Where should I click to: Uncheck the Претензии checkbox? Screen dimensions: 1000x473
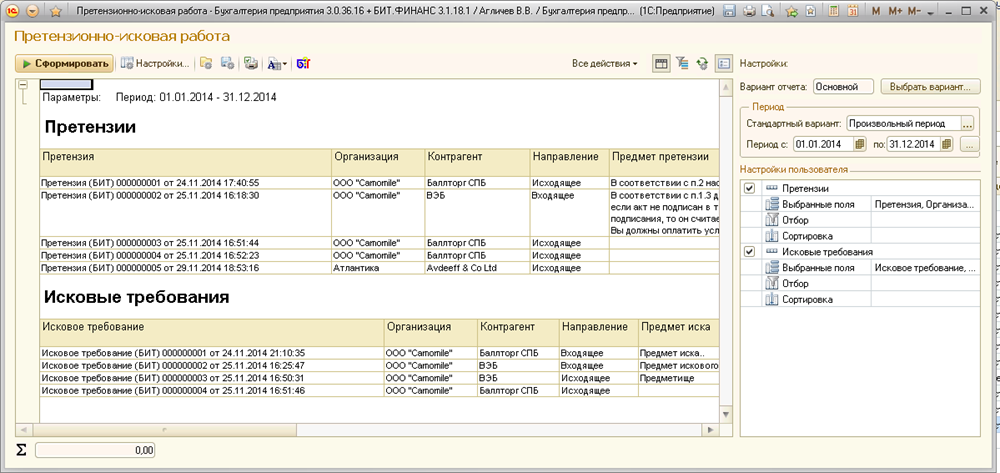[749, 188]
